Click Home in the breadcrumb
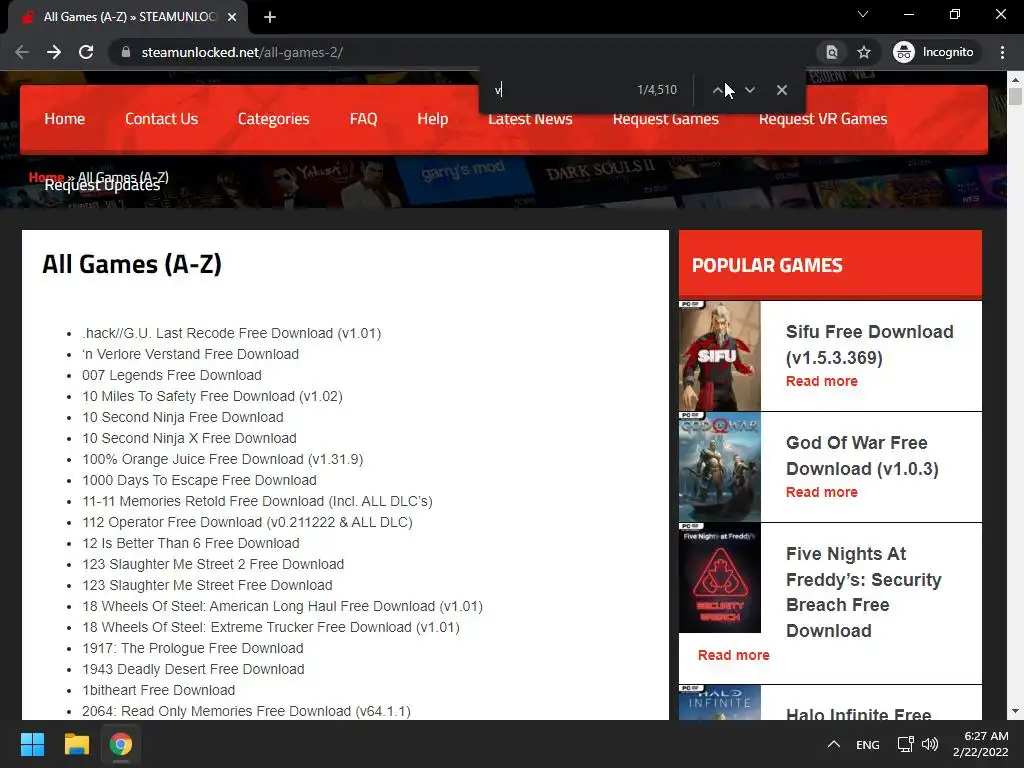This screenshot has height=768, width=1024. click(46, 177)
